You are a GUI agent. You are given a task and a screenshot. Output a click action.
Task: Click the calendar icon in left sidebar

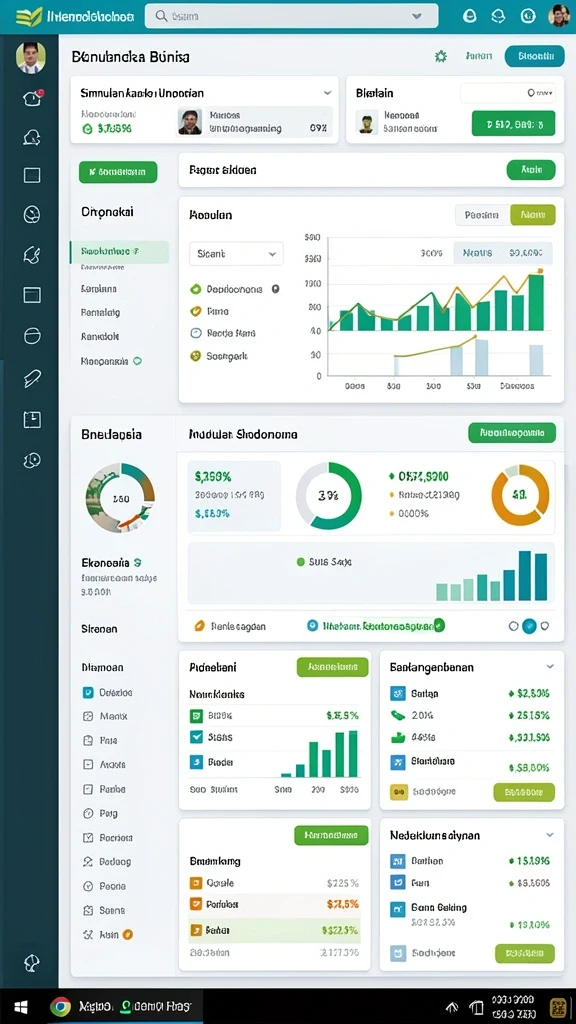[32, 419]
